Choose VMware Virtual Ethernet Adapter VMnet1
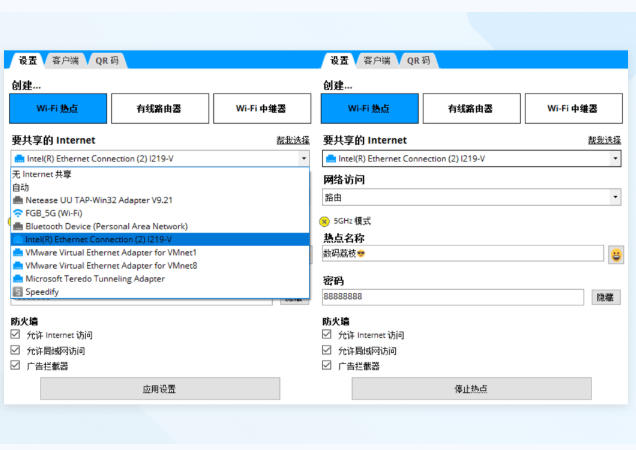The width and height of the screenshot is (636, 450). (x=160, y=252)
